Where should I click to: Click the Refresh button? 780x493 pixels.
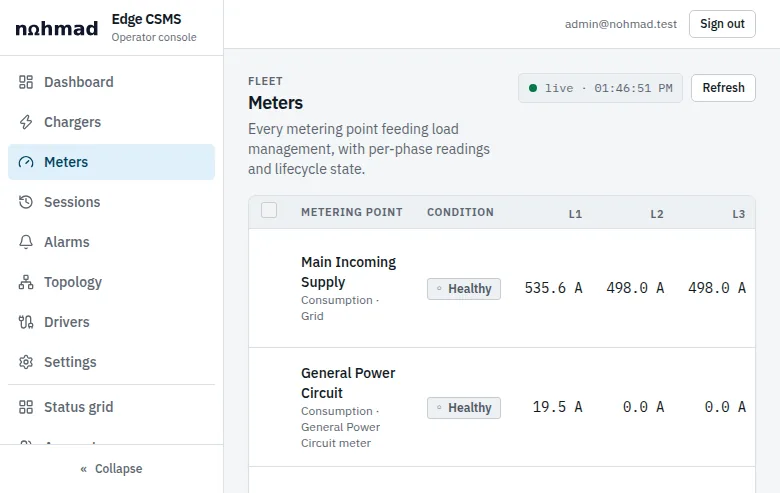pos(723,88)
